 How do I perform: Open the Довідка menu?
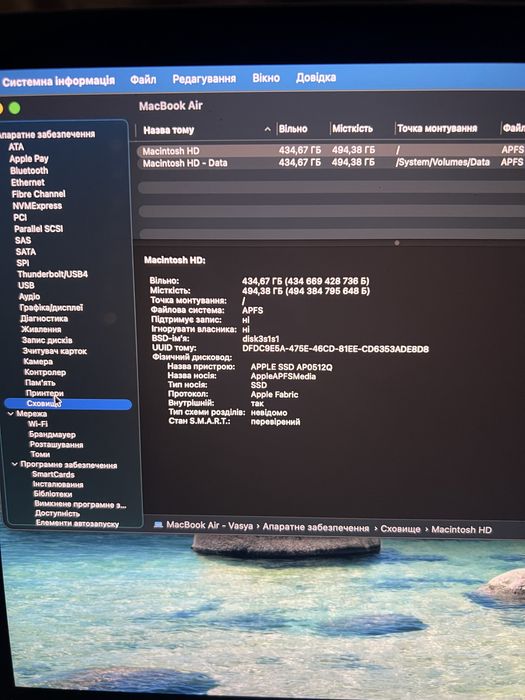point(316,77)
